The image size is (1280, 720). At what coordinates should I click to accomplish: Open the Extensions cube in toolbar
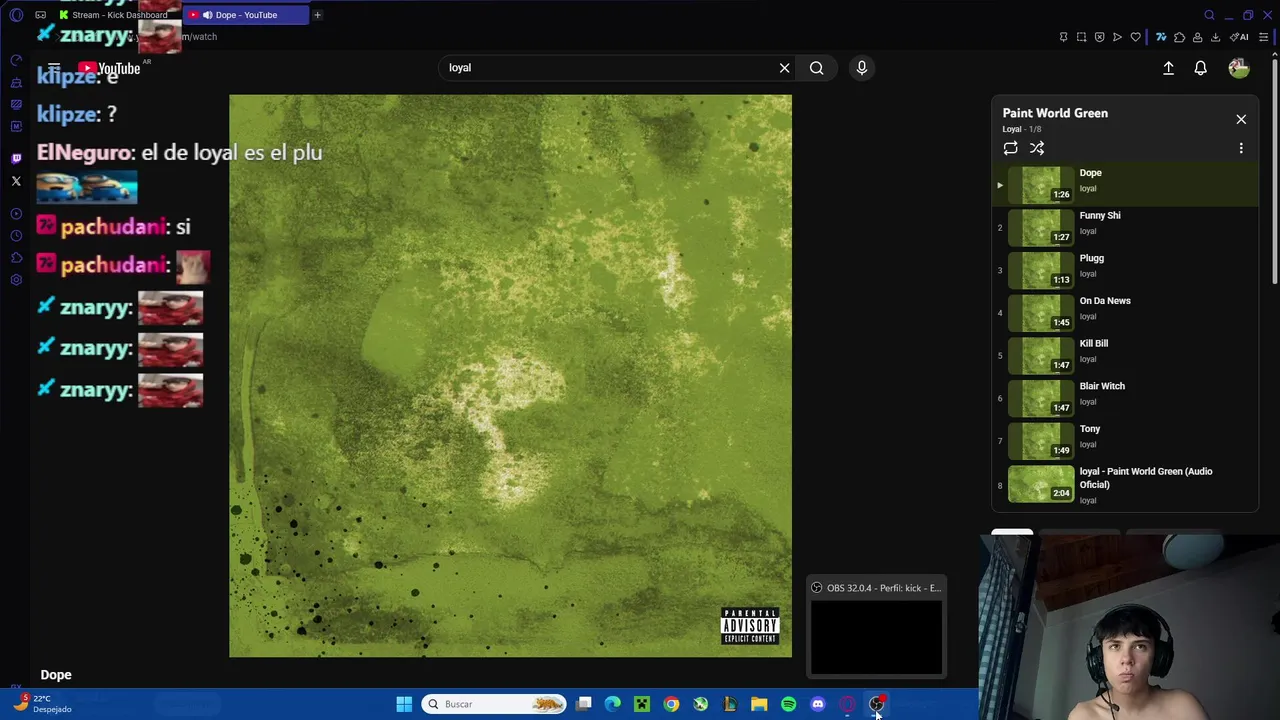[1179, 37]
